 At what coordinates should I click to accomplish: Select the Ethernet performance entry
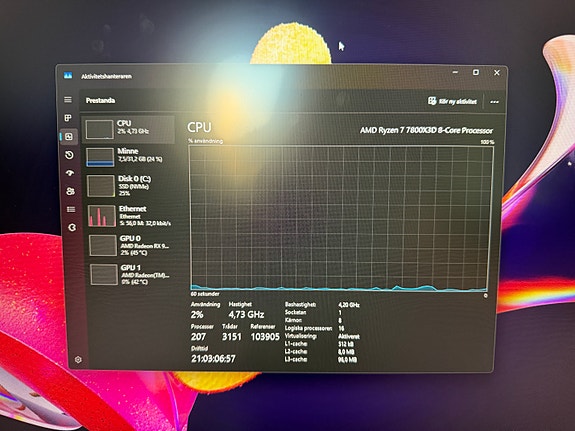click(x=131, y=216)
